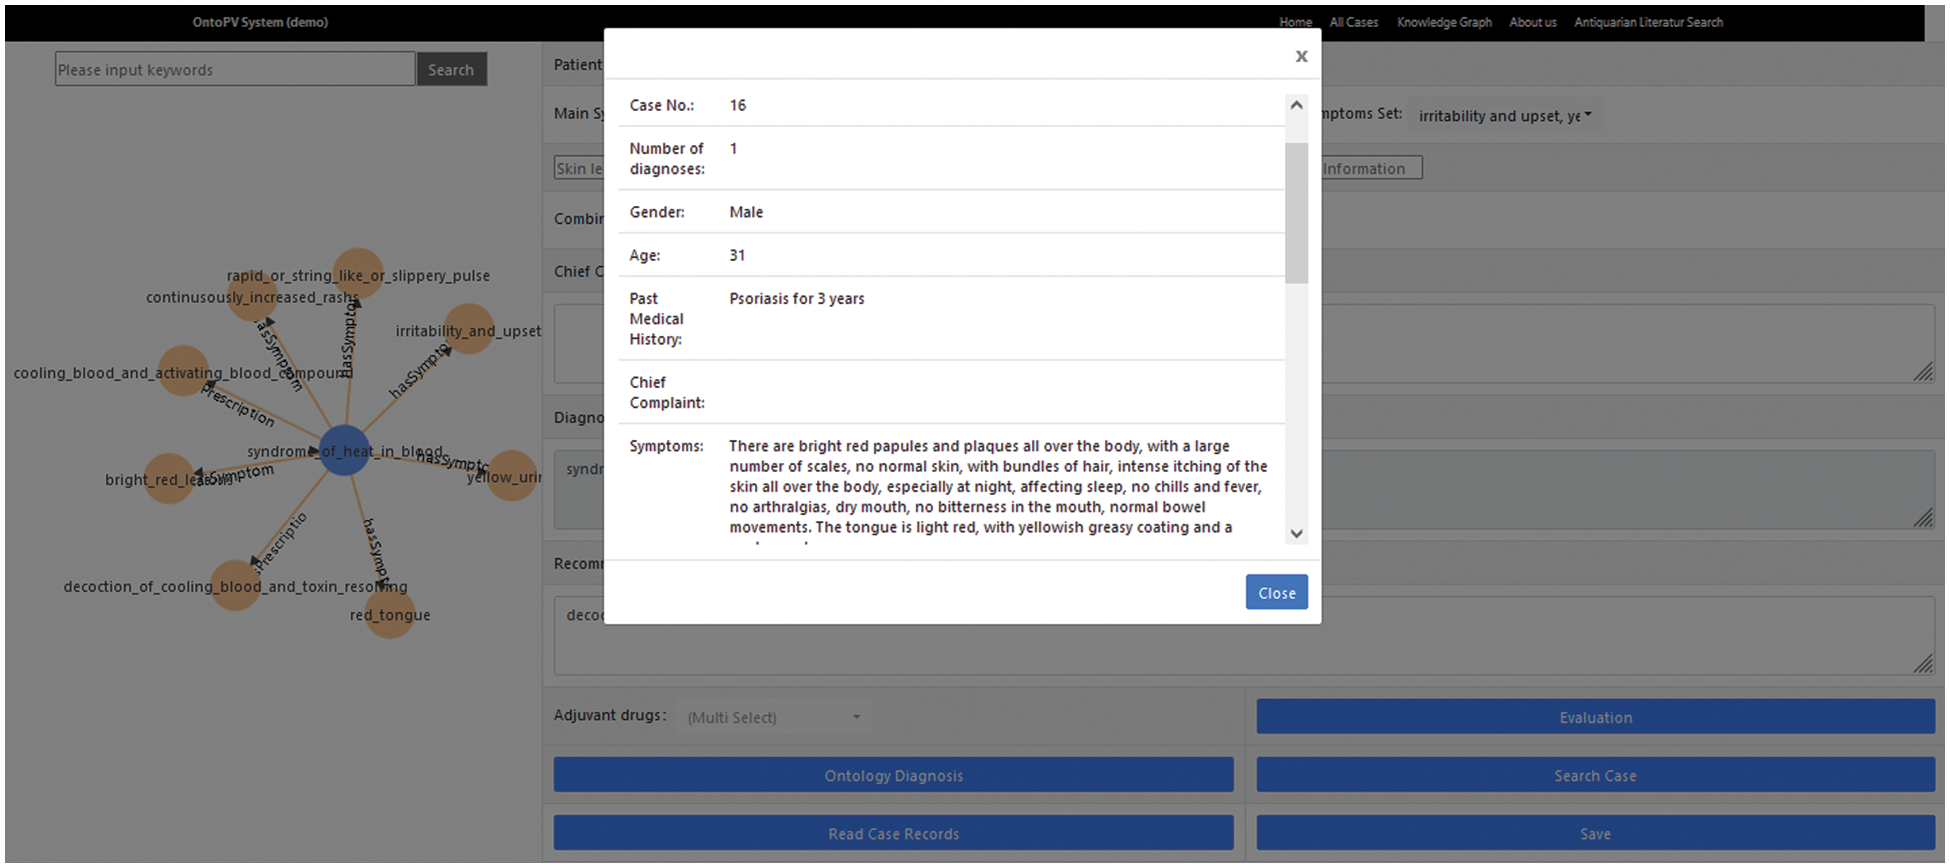Click the dialog scrollbar thumb
This screenshot has height=868, width=1950.
1296,212
